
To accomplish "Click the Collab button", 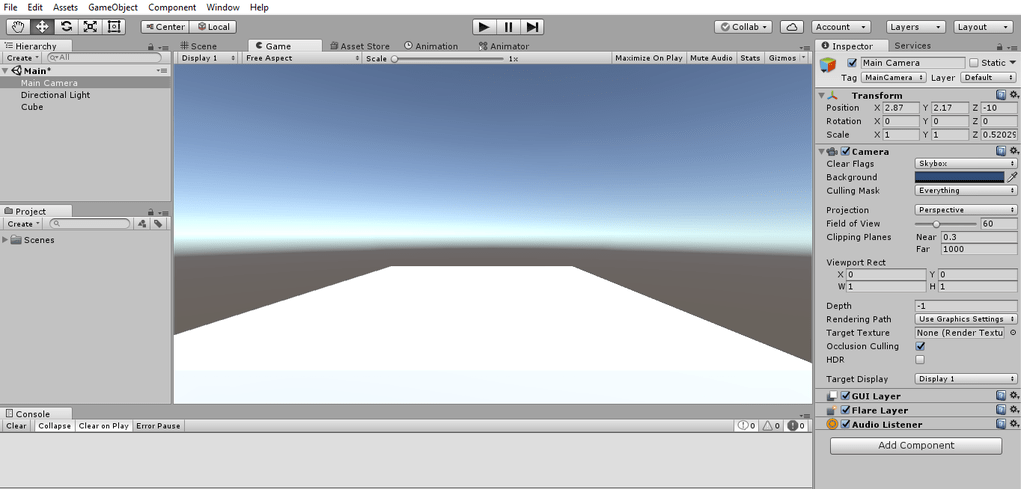I will [x=743, y=27].
